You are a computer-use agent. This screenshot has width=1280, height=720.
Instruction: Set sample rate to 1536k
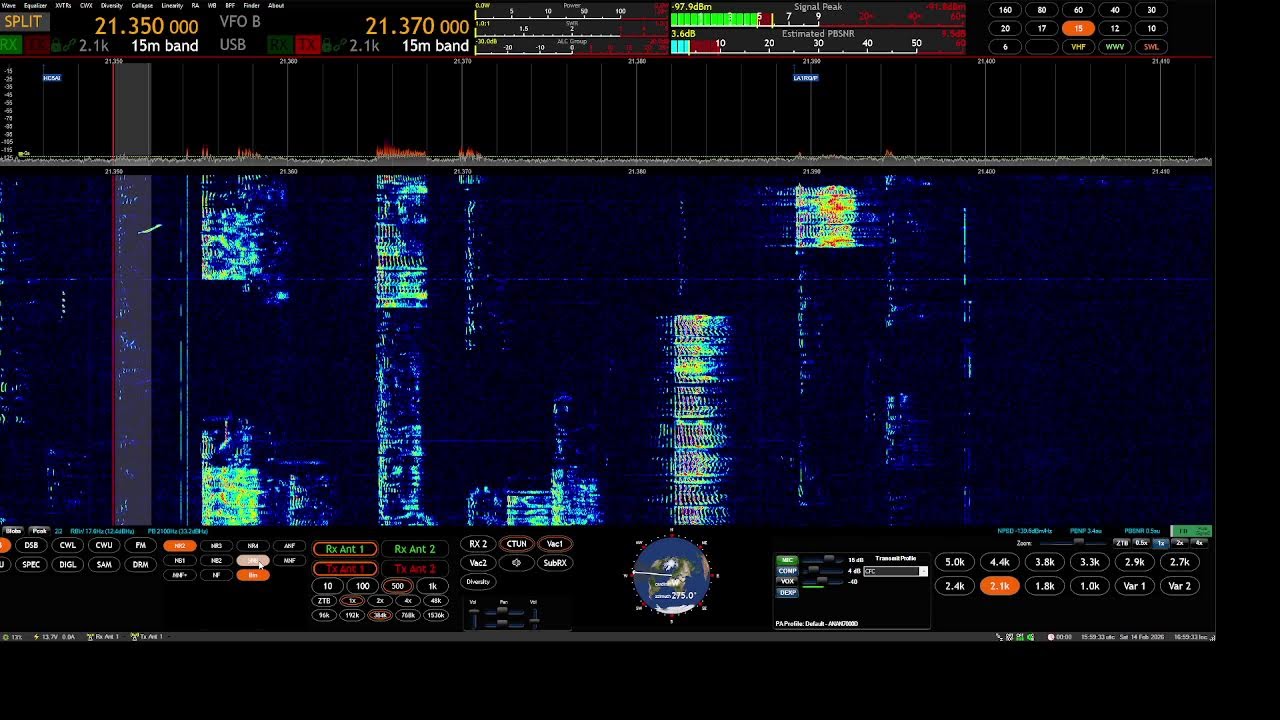coord(436,615)
